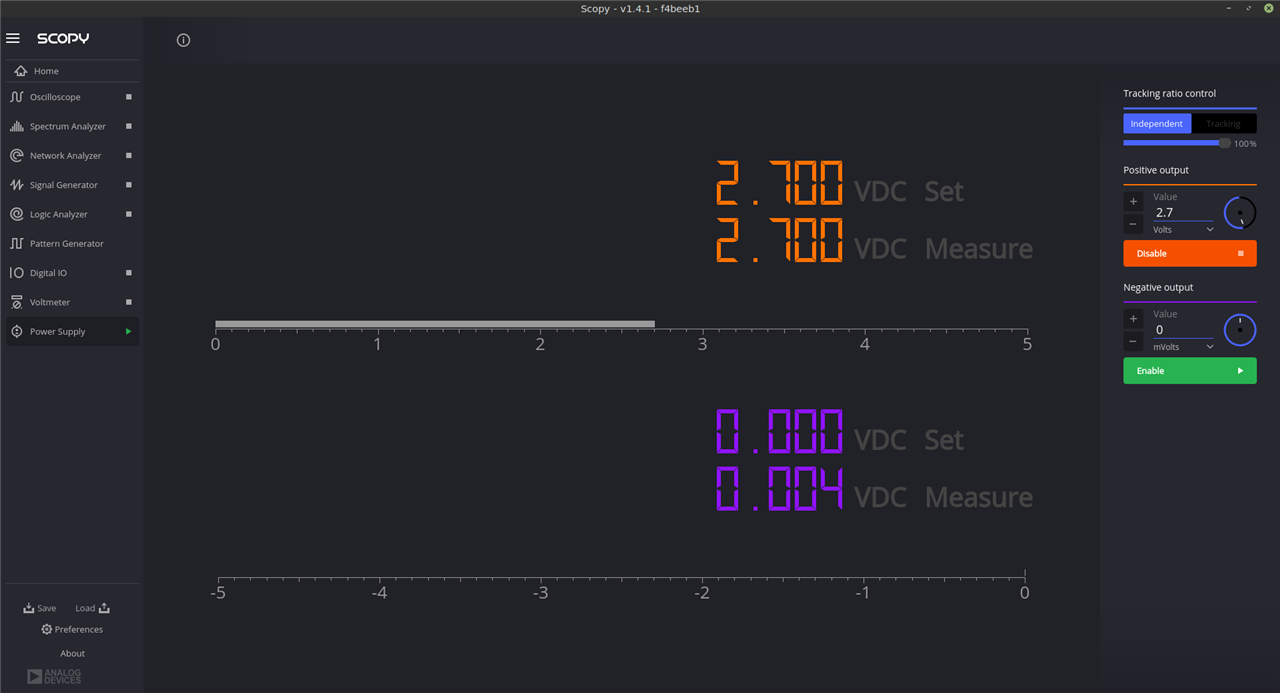
Task: Switch to Tracking mode
Action: pos(1223,124)
